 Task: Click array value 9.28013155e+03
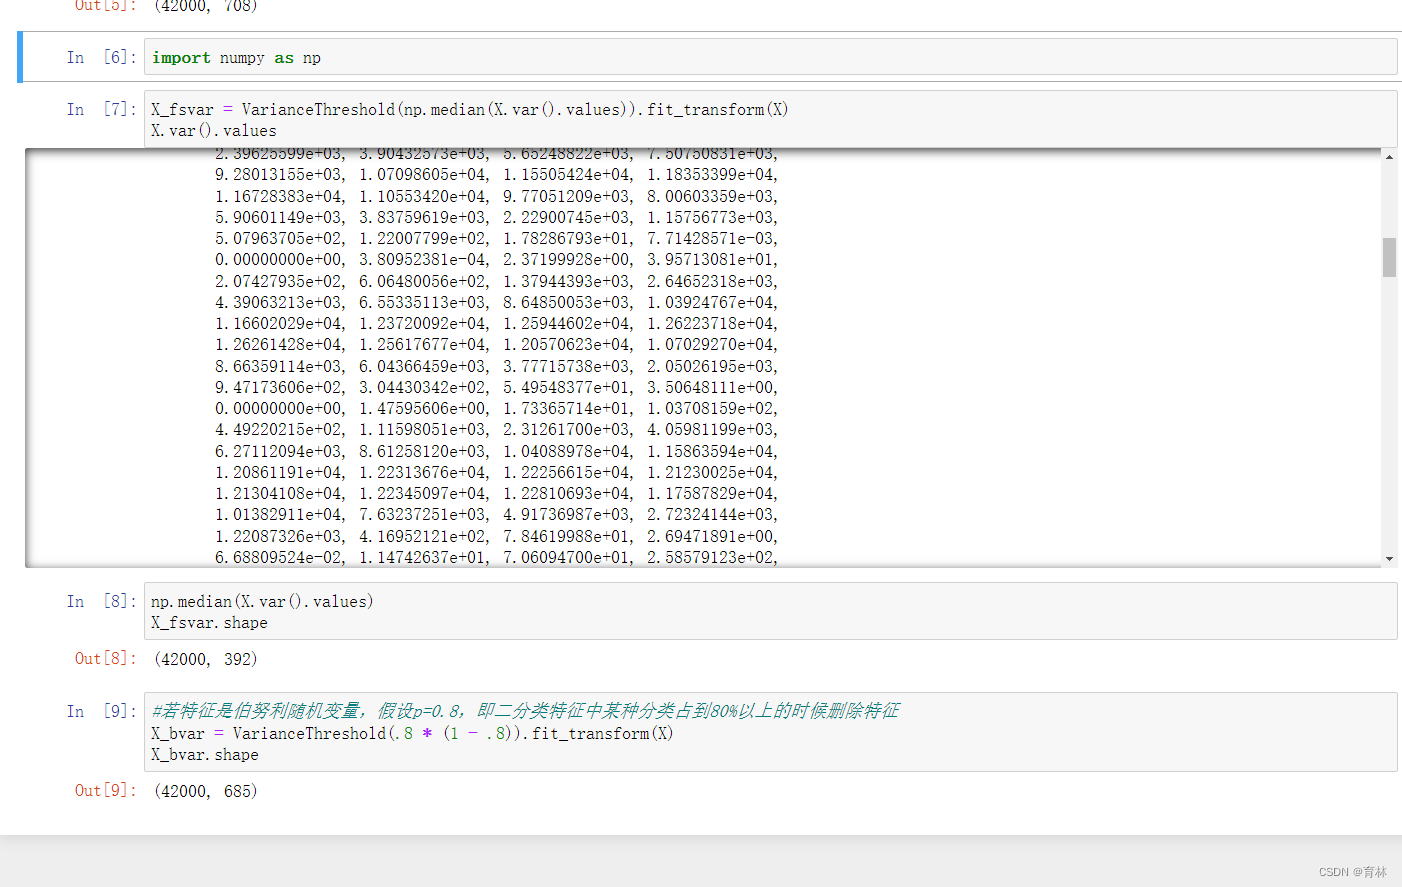[x=279, y=175]
